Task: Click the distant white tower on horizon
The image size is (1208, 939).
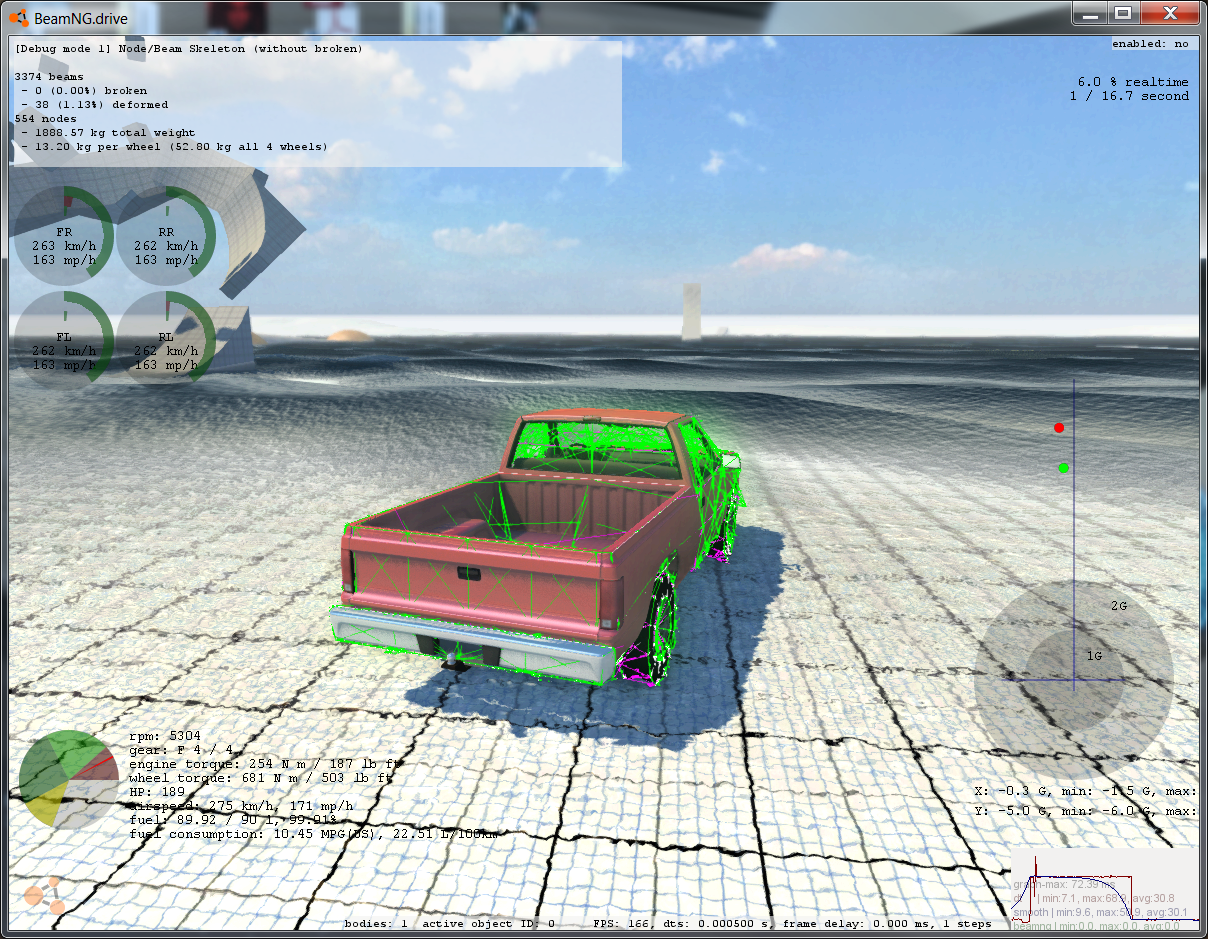Action: point(691,312)
